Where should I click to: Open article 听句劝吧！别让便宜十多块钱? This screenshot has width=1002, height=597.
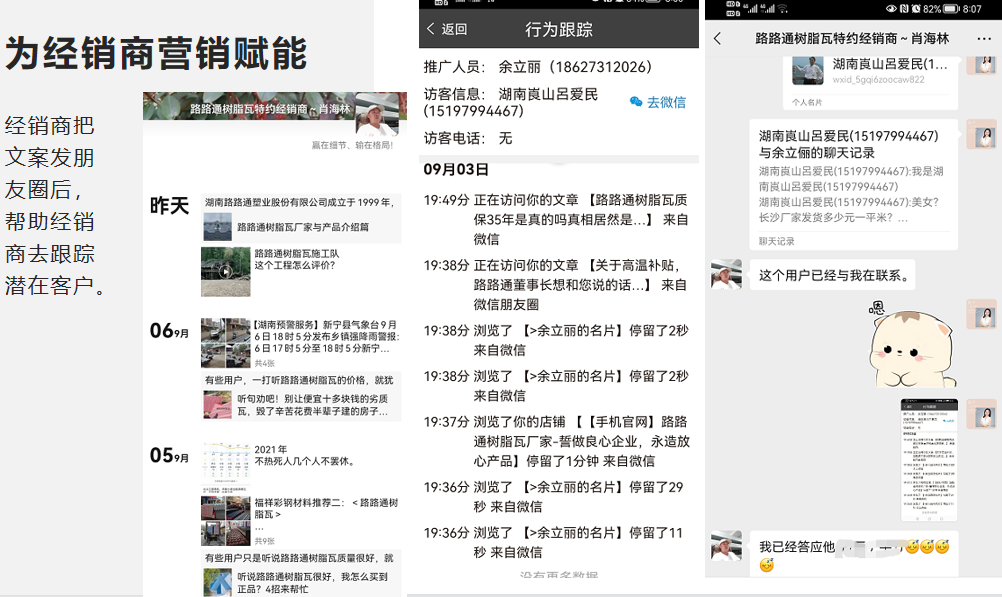(302, 405)
